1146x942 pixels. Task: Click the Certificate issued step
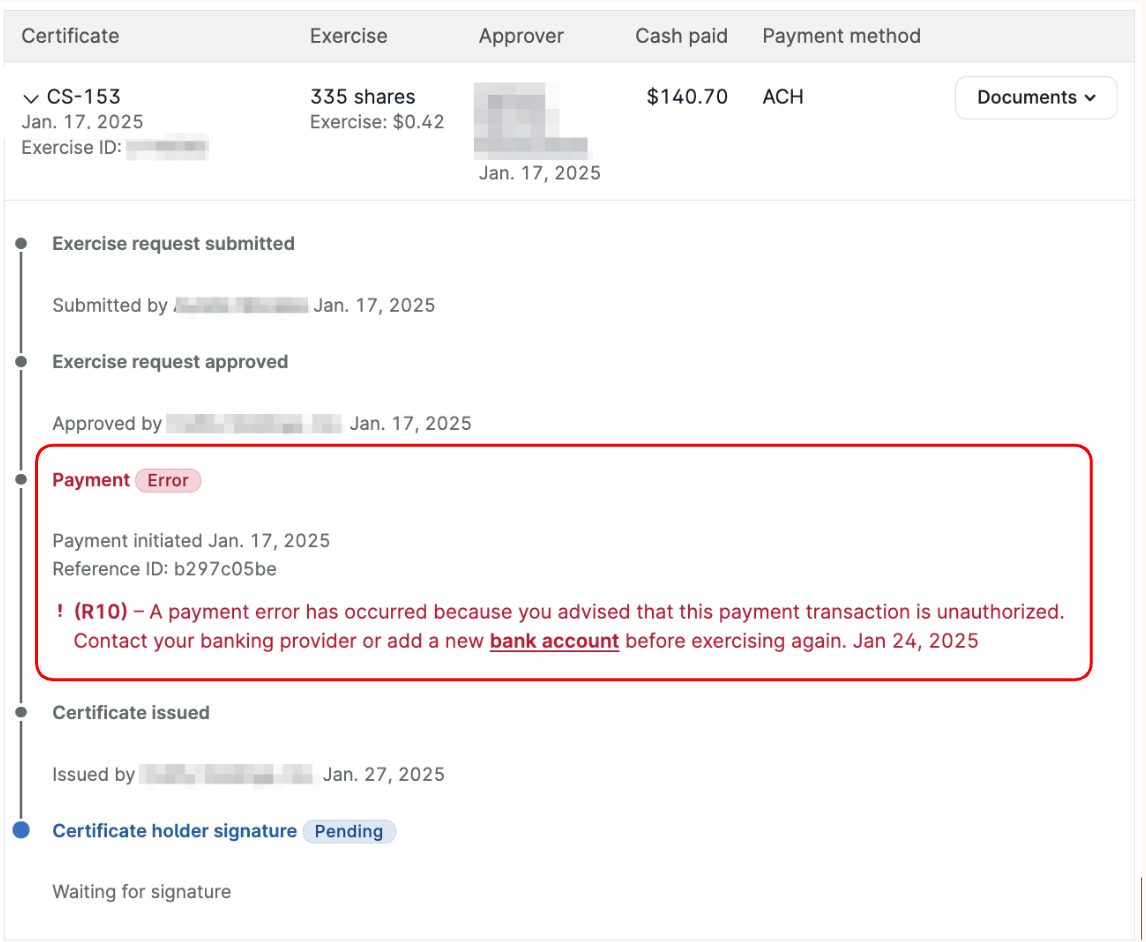(x=131, y=713)
